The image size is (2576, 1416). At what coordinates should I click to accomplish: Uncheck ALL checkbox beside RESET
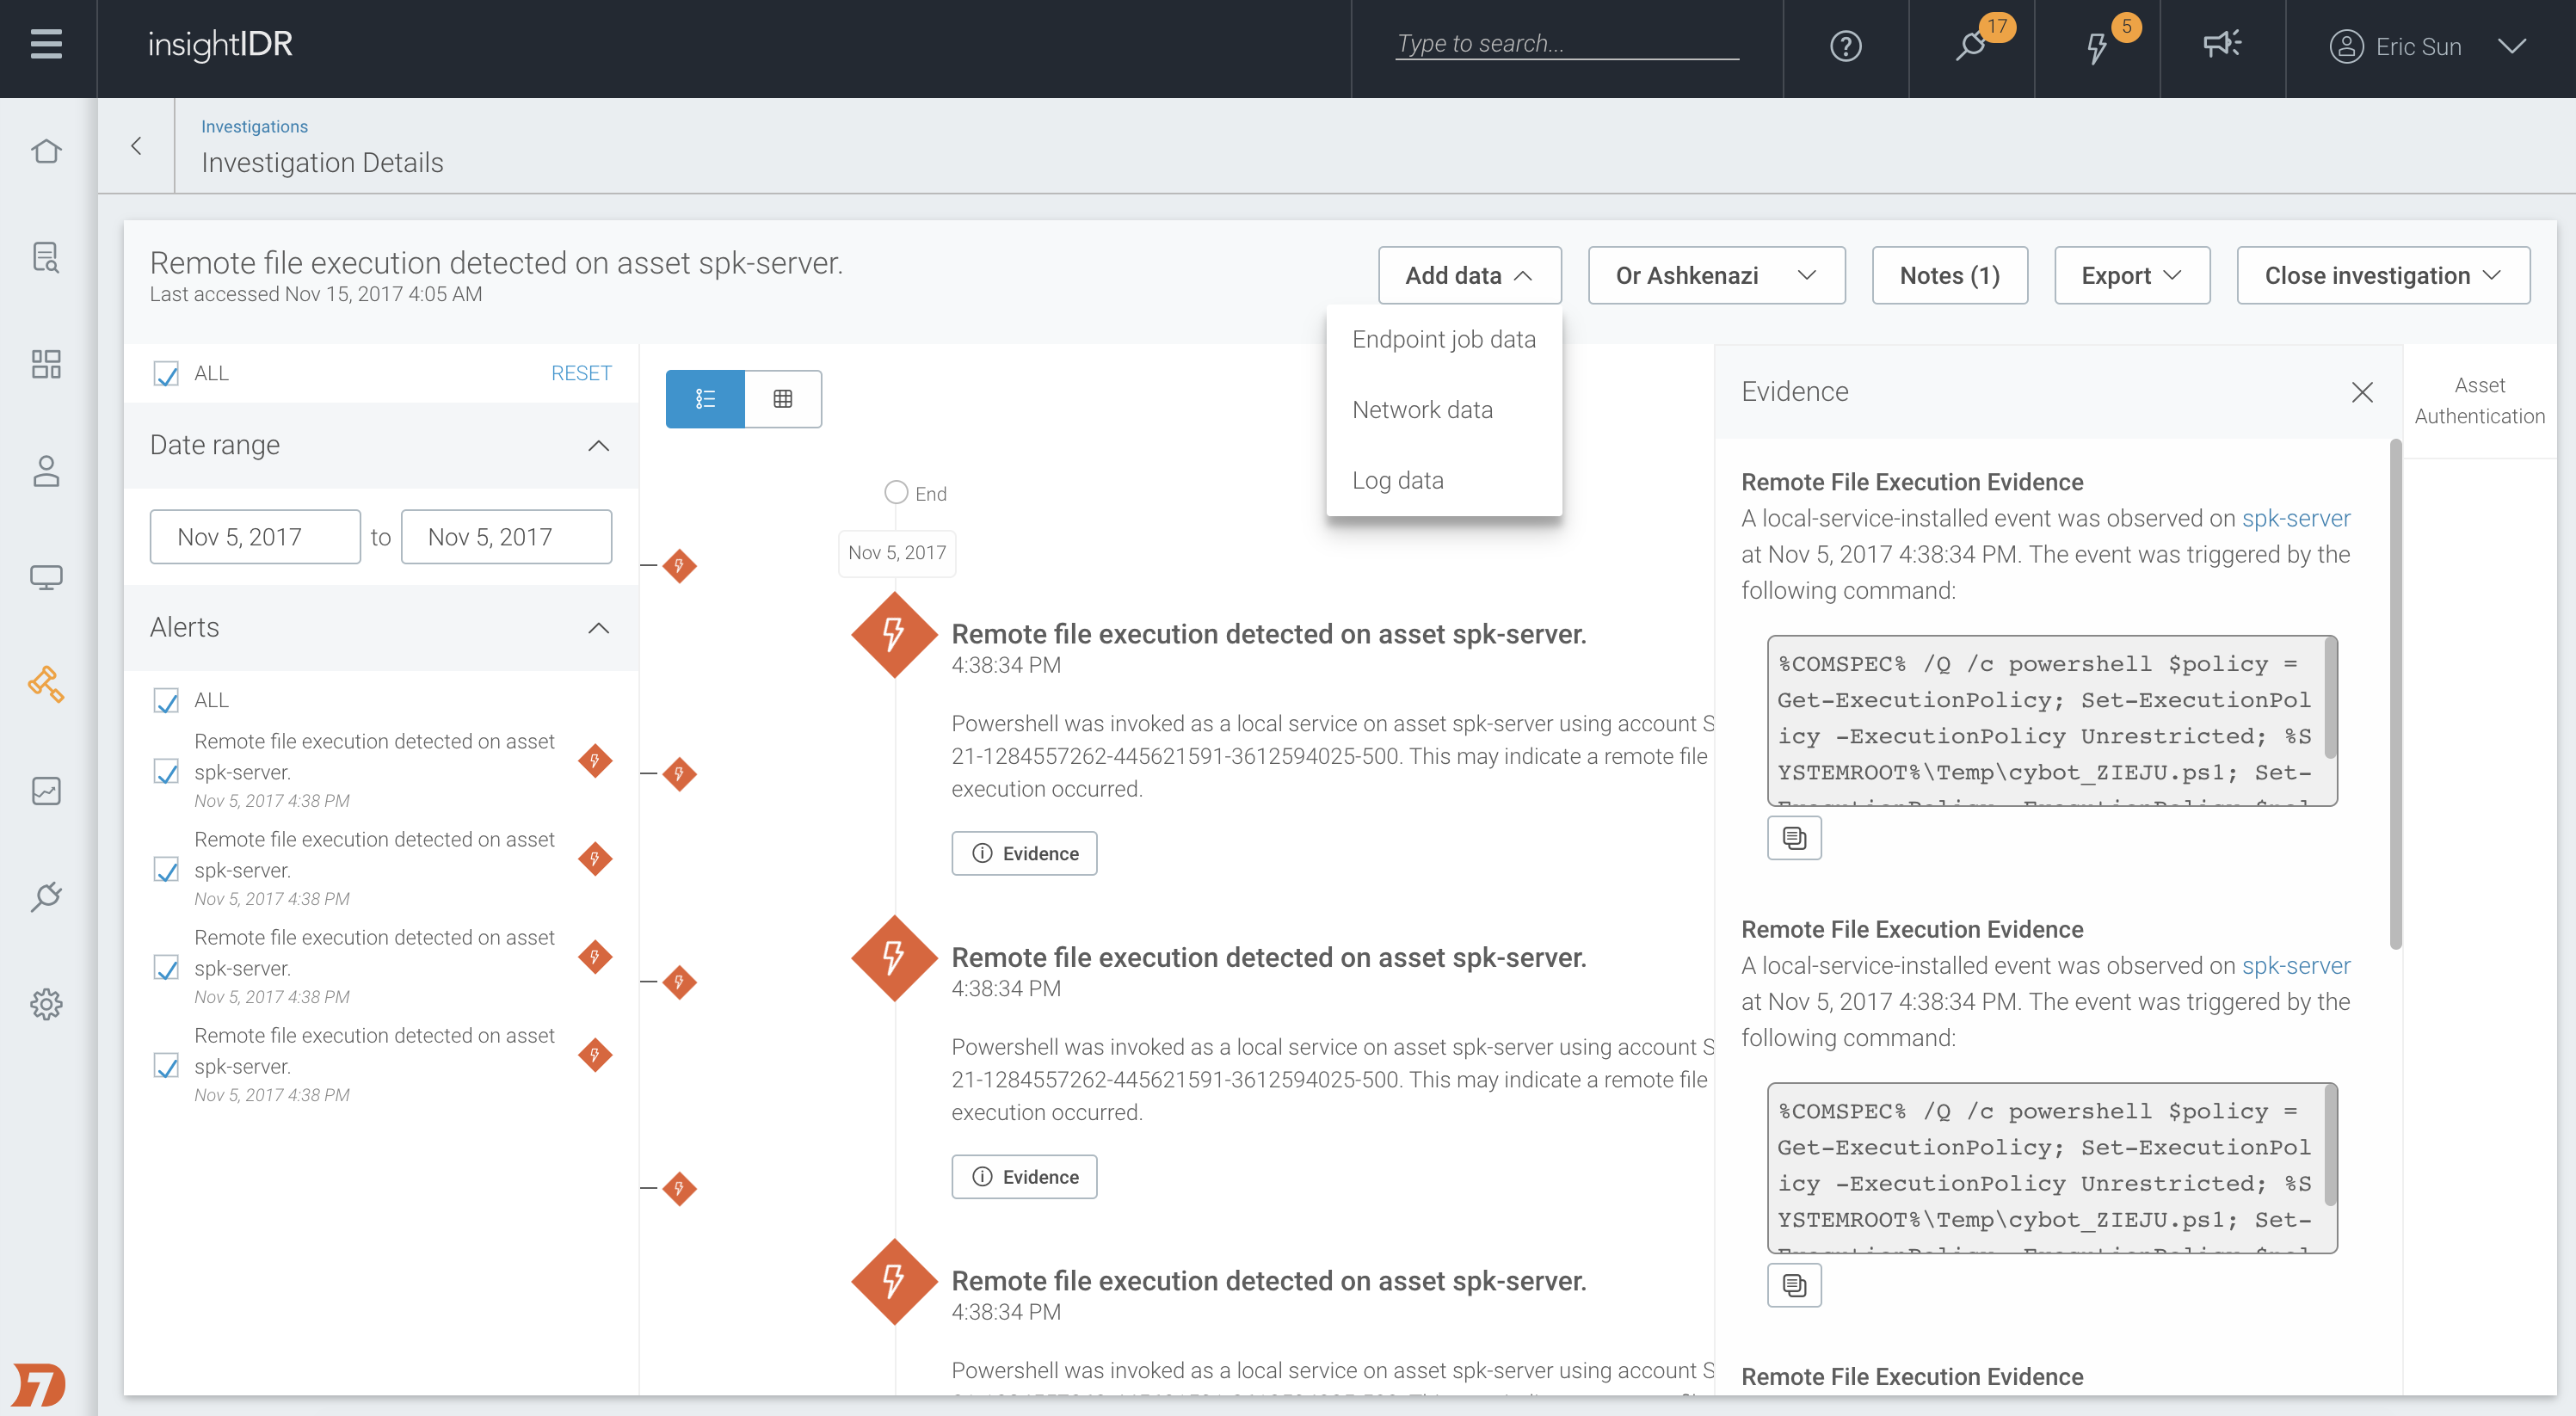pos(166,374)
